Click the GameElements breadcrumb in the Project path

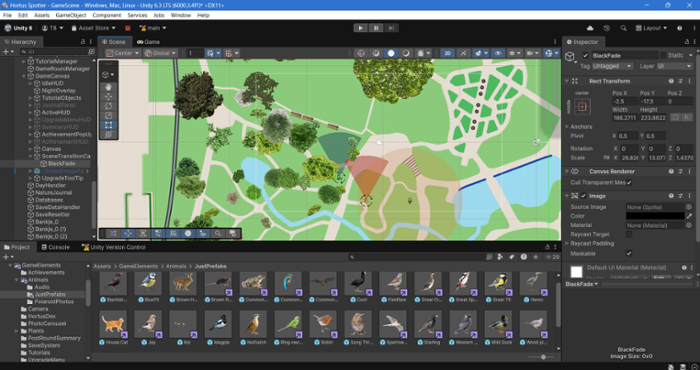pyautogui.click(x=138, y=266)
